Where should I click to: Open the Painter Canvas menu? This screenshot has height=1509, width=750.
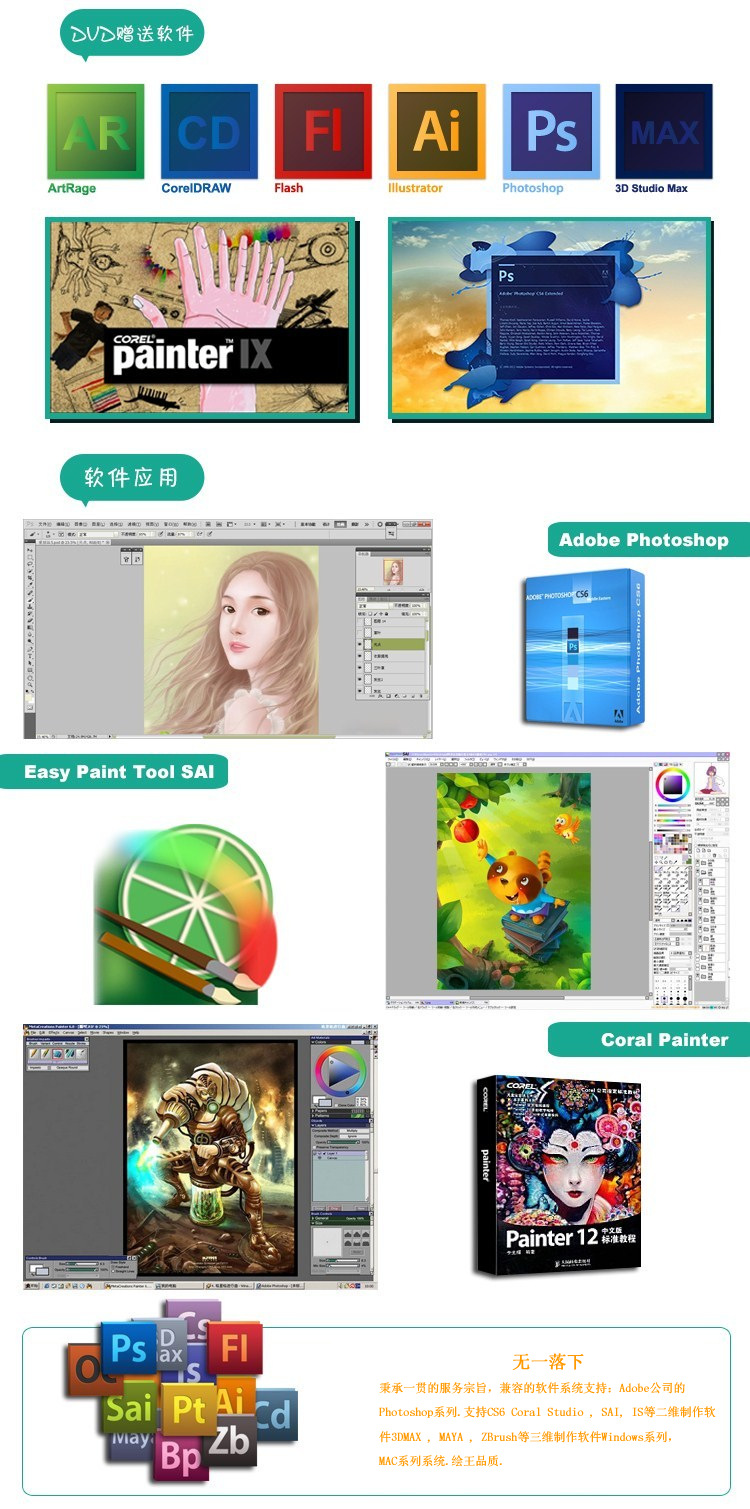pyautogui.click(x=68, y=1032)
